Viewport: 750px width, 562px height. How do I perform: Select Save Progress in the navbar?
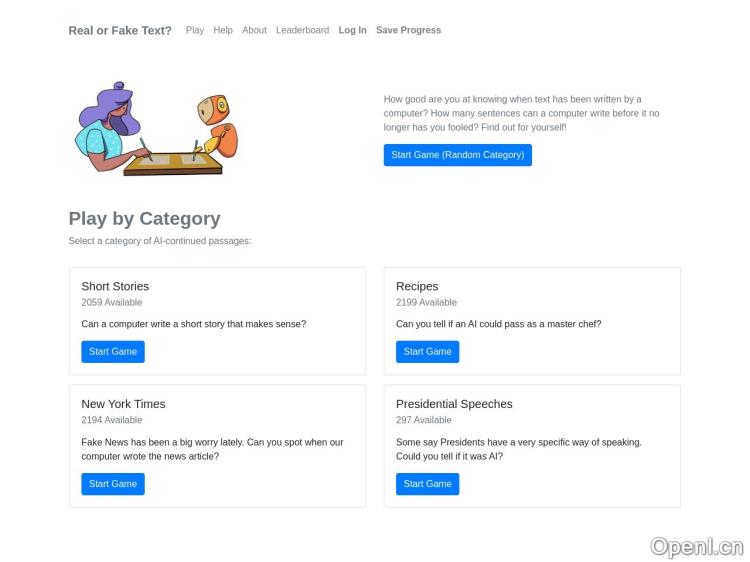coord(408,30)
